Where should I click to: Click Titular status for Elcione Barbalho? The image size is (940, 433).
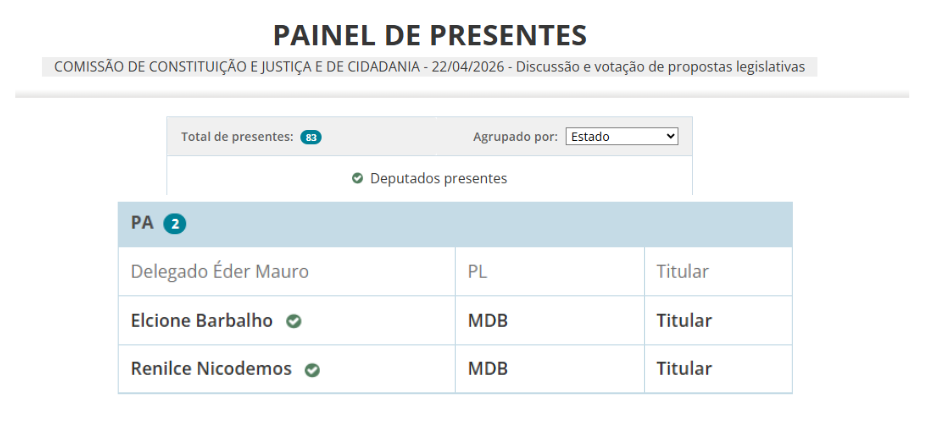(x=684, y=321)
